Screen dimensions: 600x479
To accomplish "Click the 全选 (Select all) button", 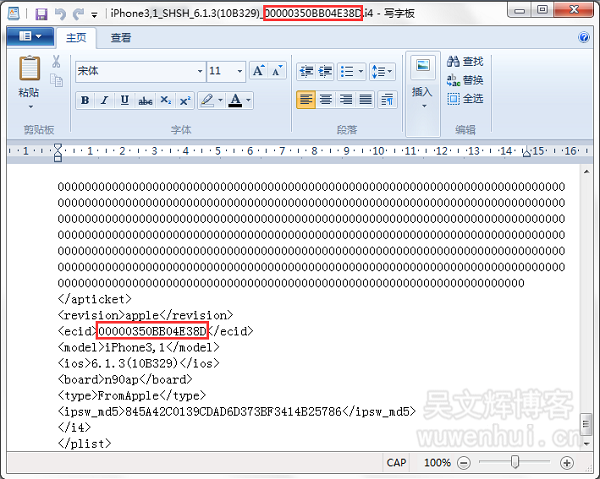I will coord(465,98).
